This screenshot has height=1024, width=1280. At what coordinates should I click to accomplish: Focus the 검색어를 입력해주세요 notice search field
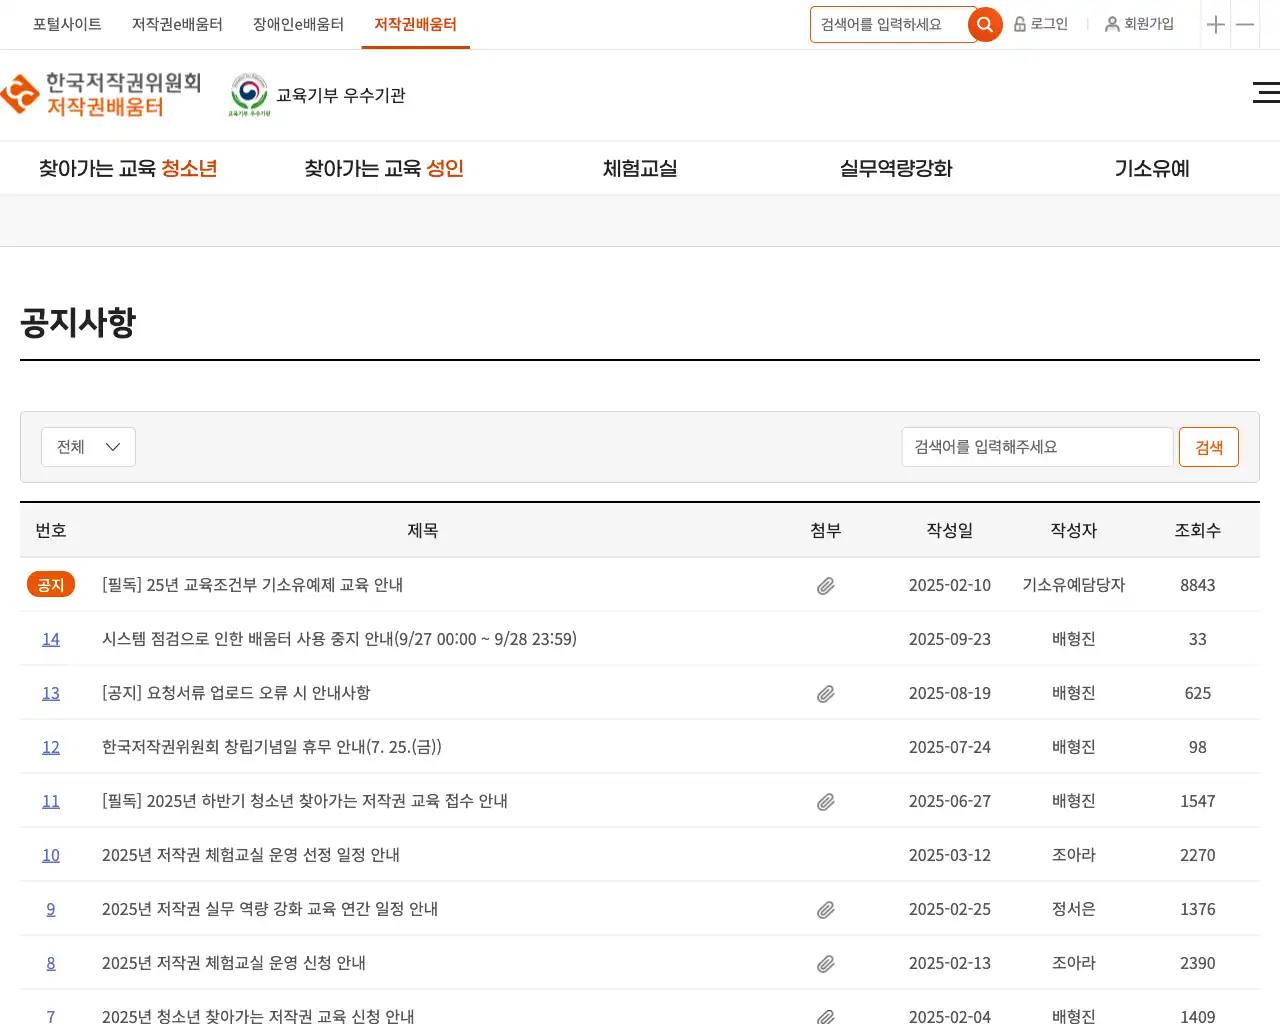coord(1036,447)
